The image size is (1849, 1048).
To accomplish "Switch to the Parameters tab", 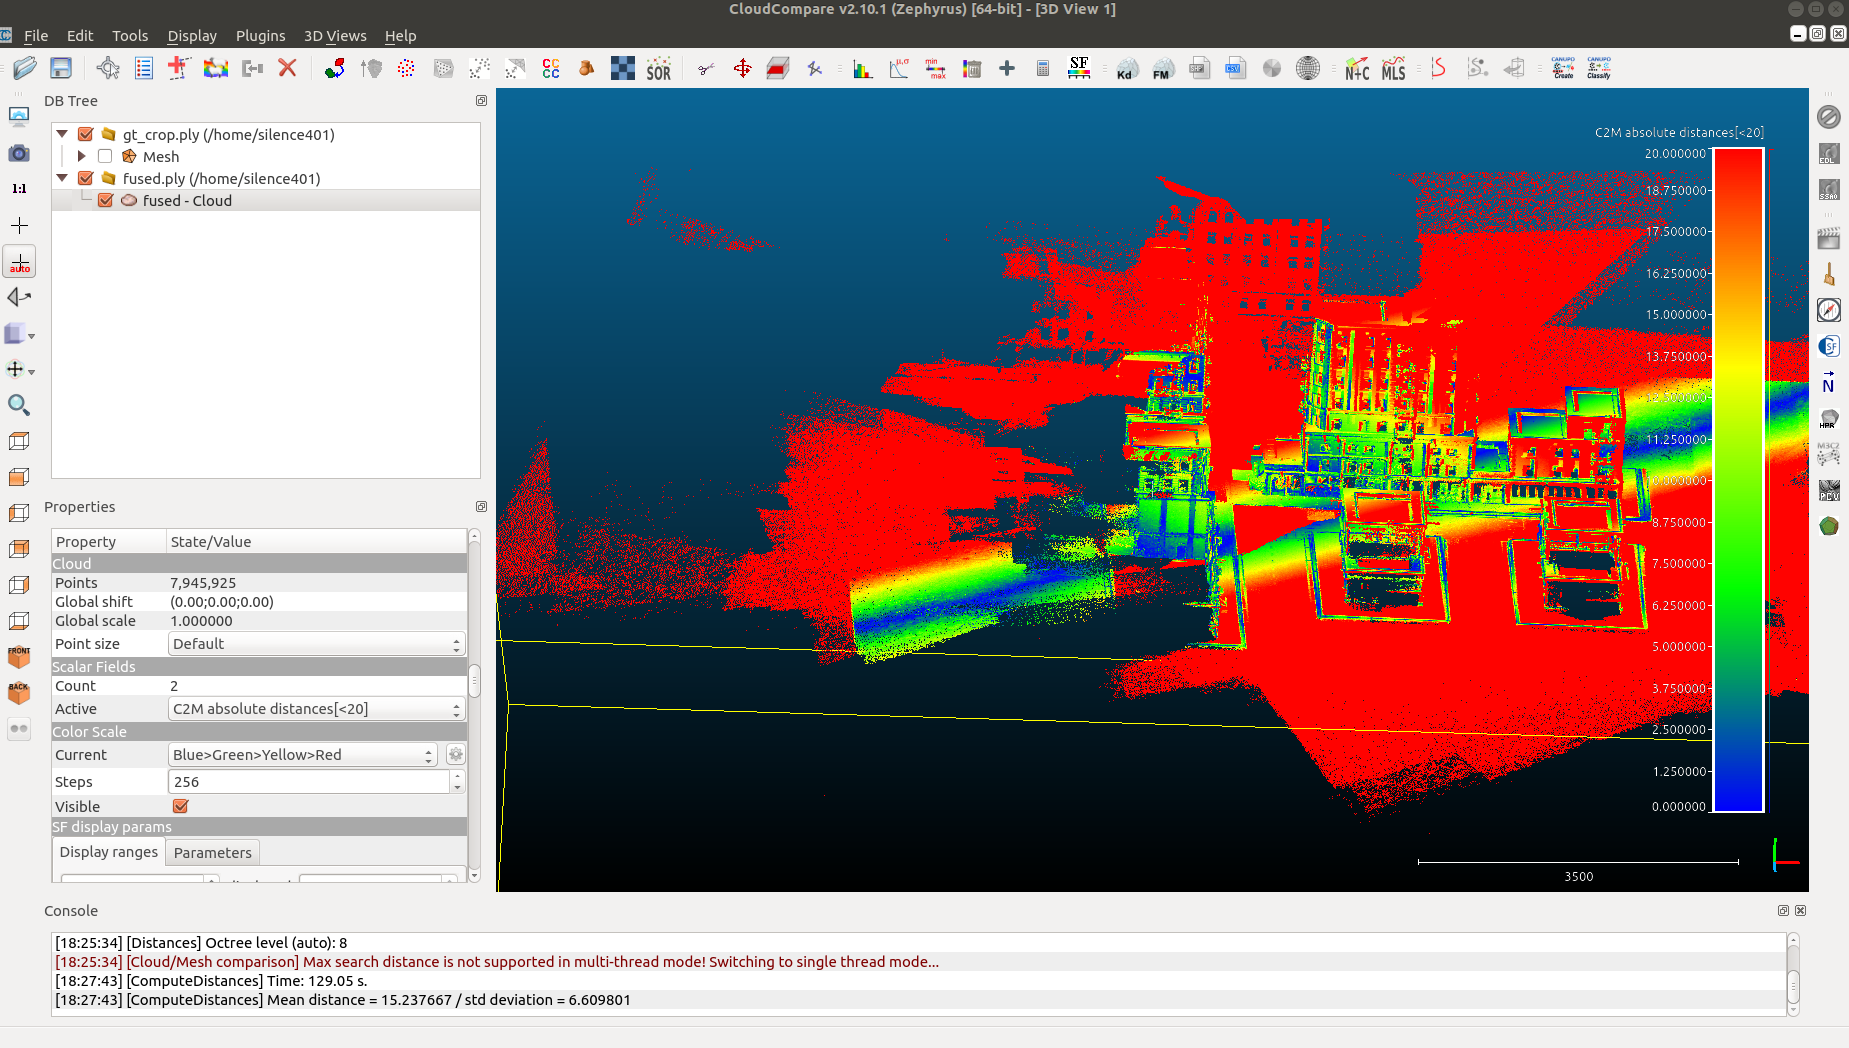I will 212,852.
